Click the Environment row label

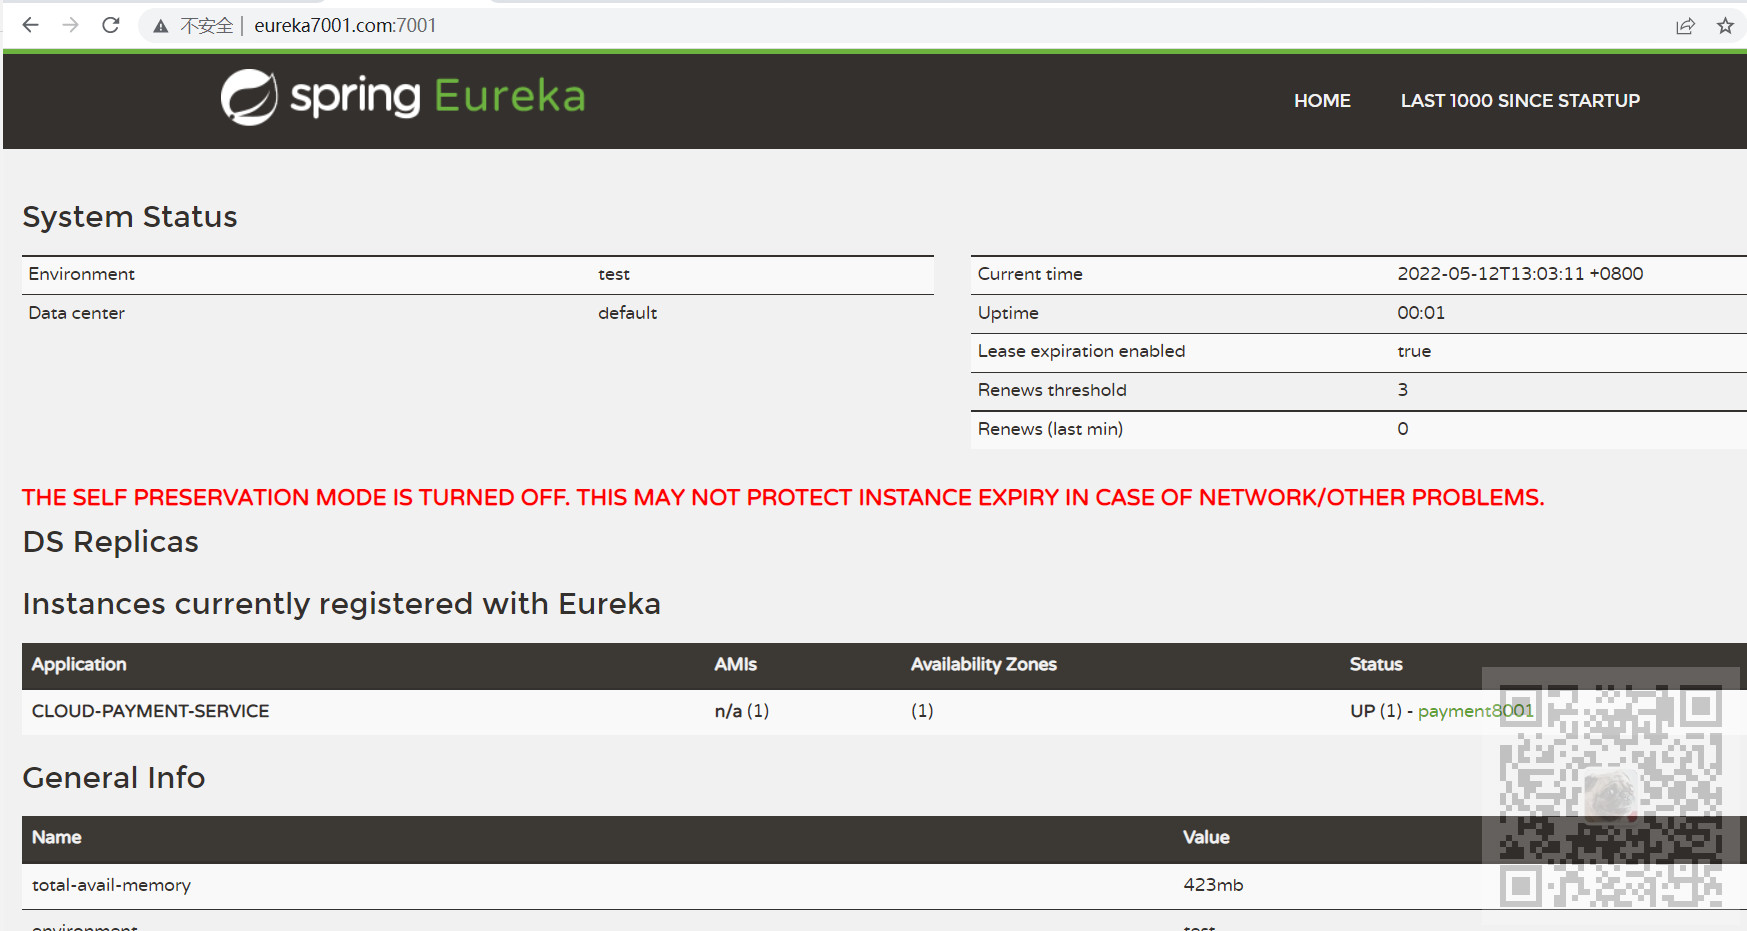click(82, 274)
